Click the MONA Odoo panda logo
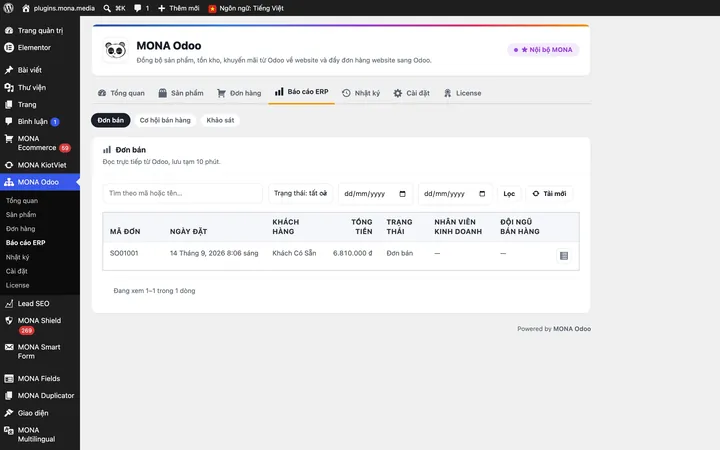 [x=115, y=50]
